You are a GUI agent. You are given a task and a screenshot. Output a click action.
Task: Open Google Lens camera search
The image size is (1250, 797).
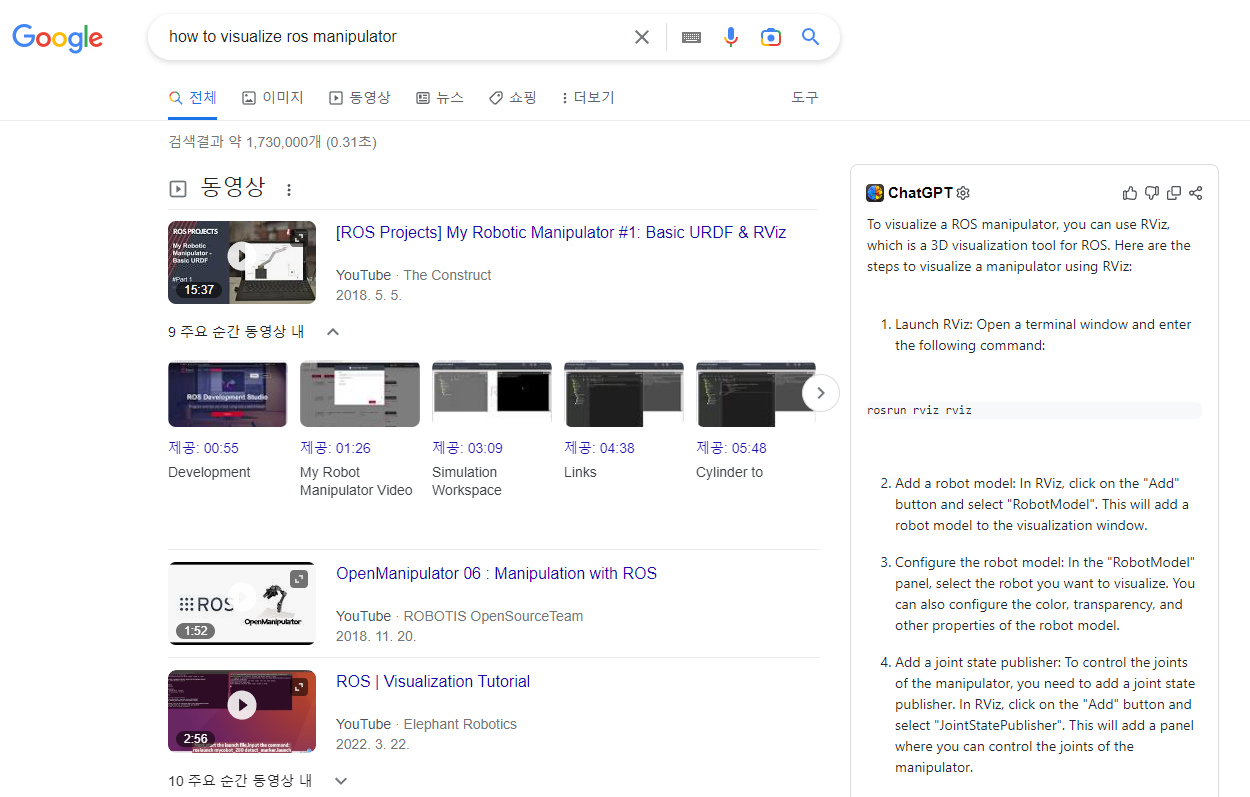click(x=771, y=37)
